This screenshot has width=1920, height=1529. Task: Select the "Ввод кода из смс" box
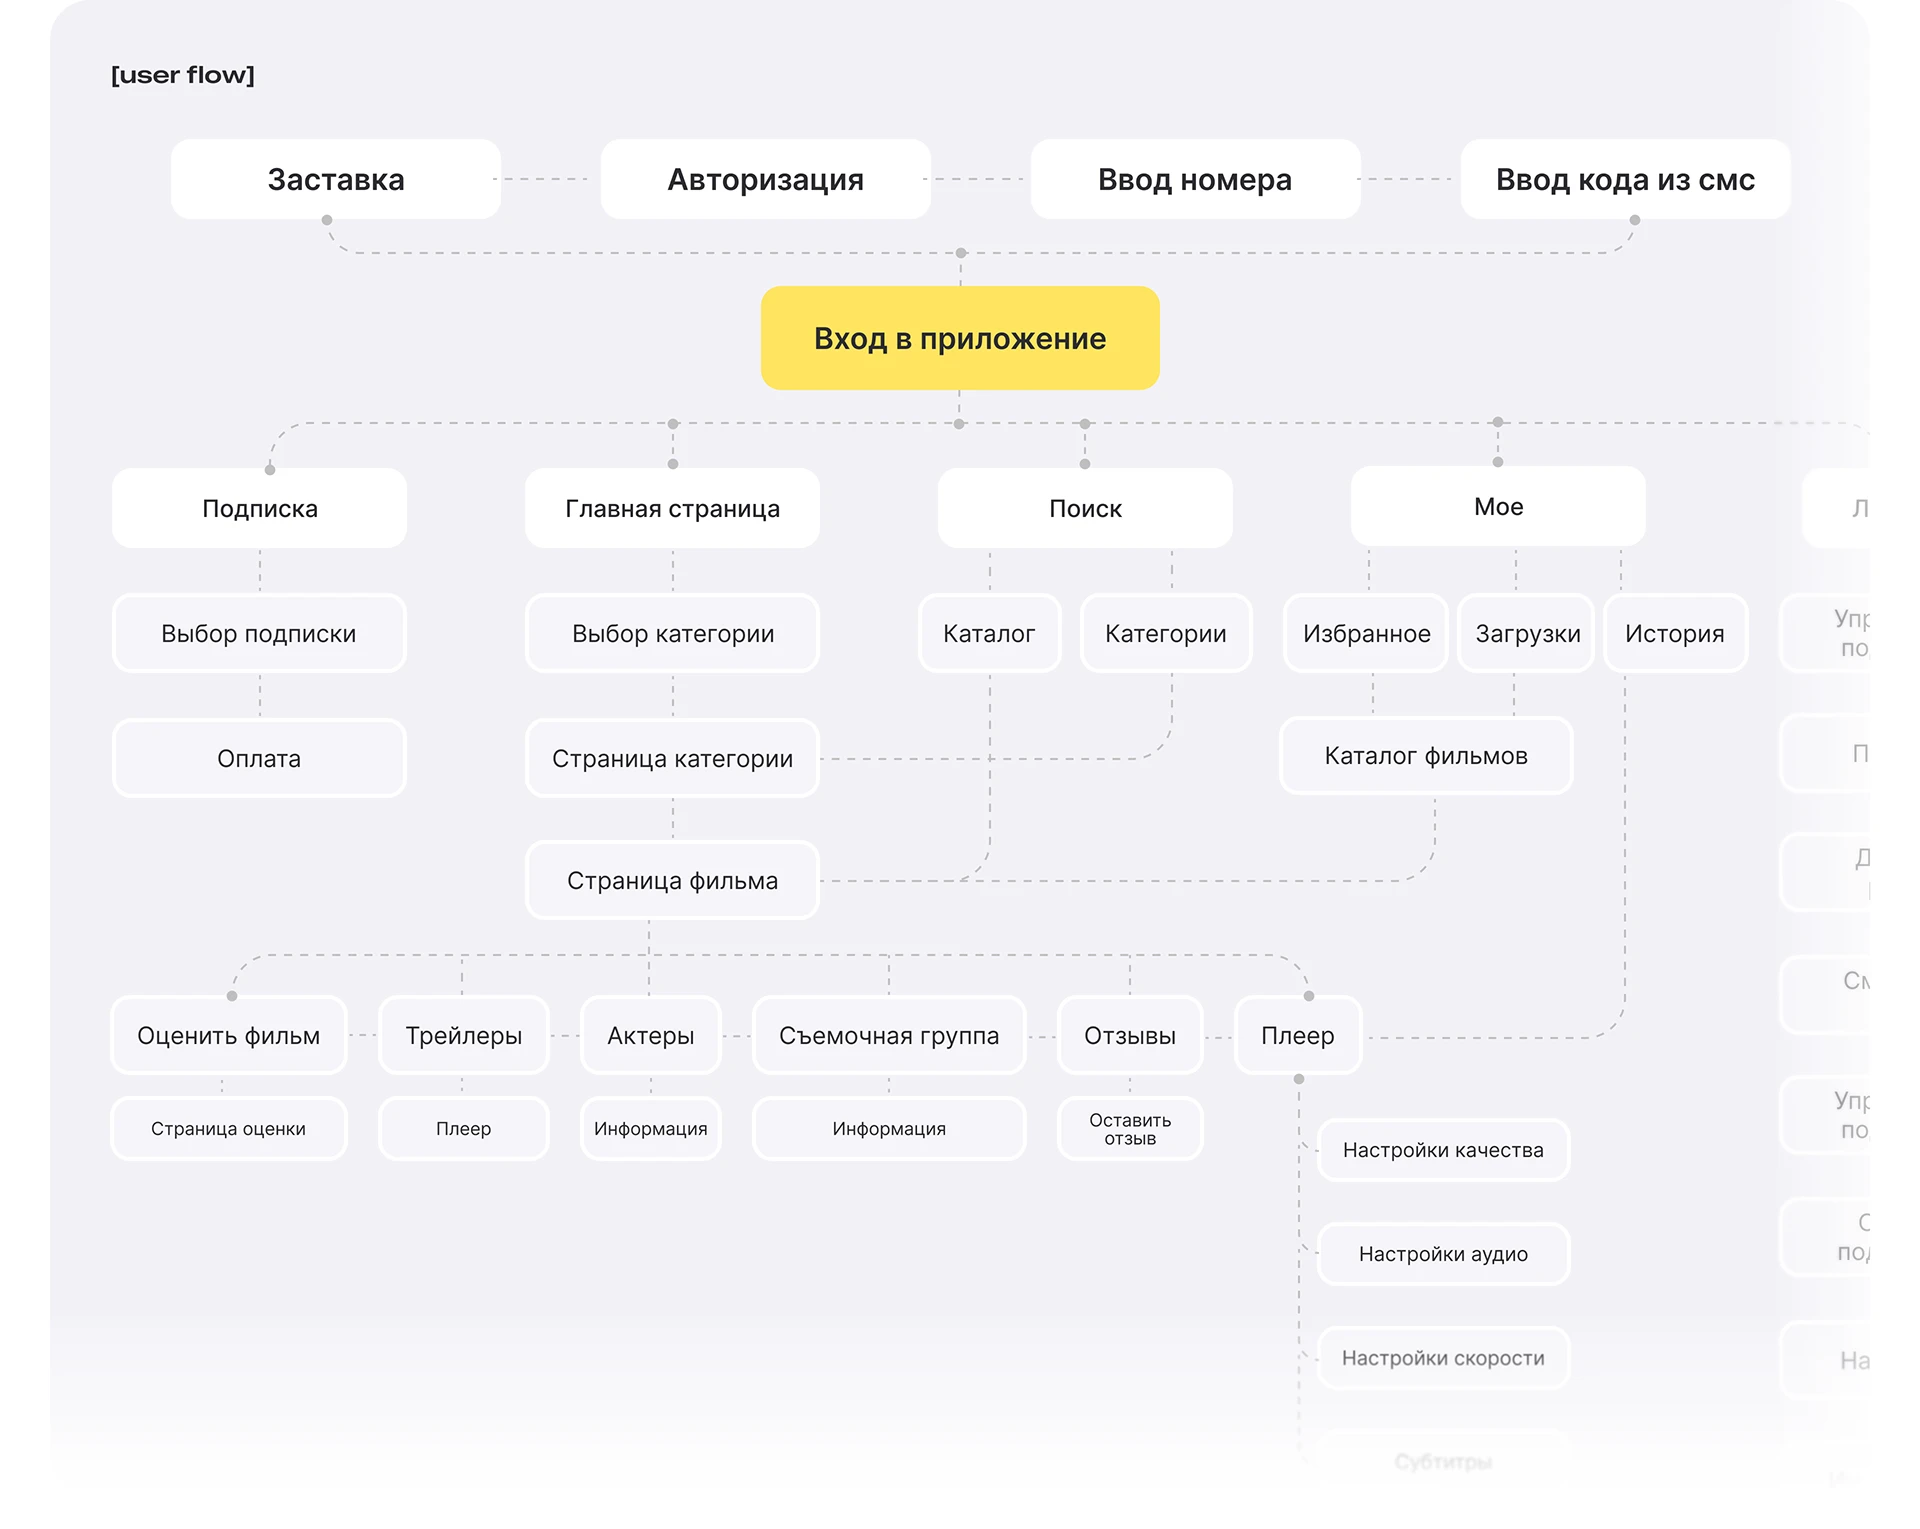[x=1625, y=180]
